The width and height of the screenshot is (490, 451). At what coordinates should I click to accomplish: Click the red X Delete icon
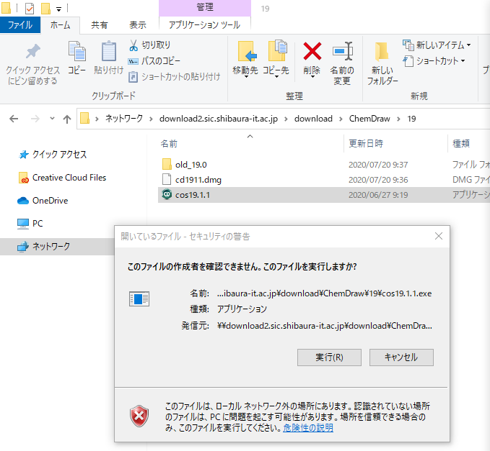point(312,51)
